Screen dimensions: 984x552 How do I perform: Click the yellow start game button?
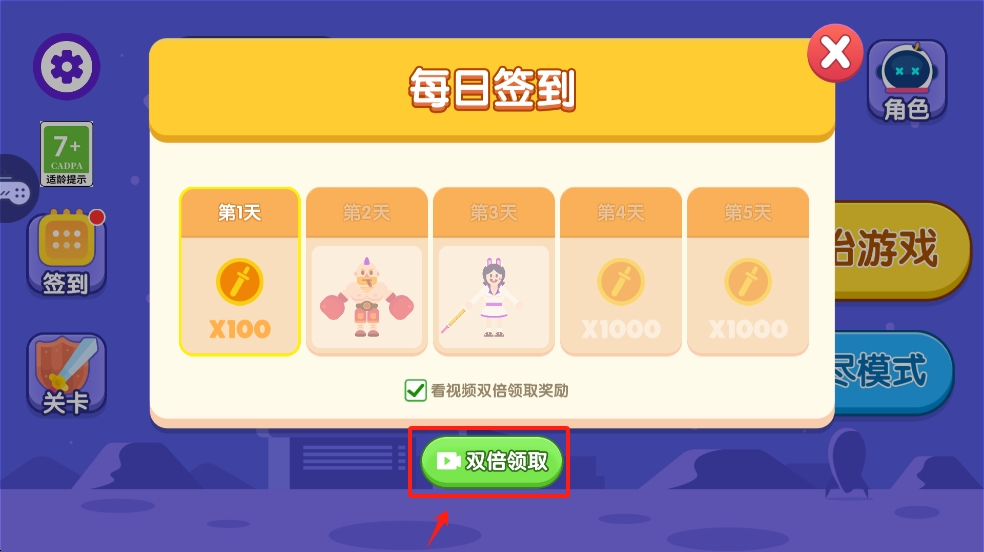click(x=902, y=250)
